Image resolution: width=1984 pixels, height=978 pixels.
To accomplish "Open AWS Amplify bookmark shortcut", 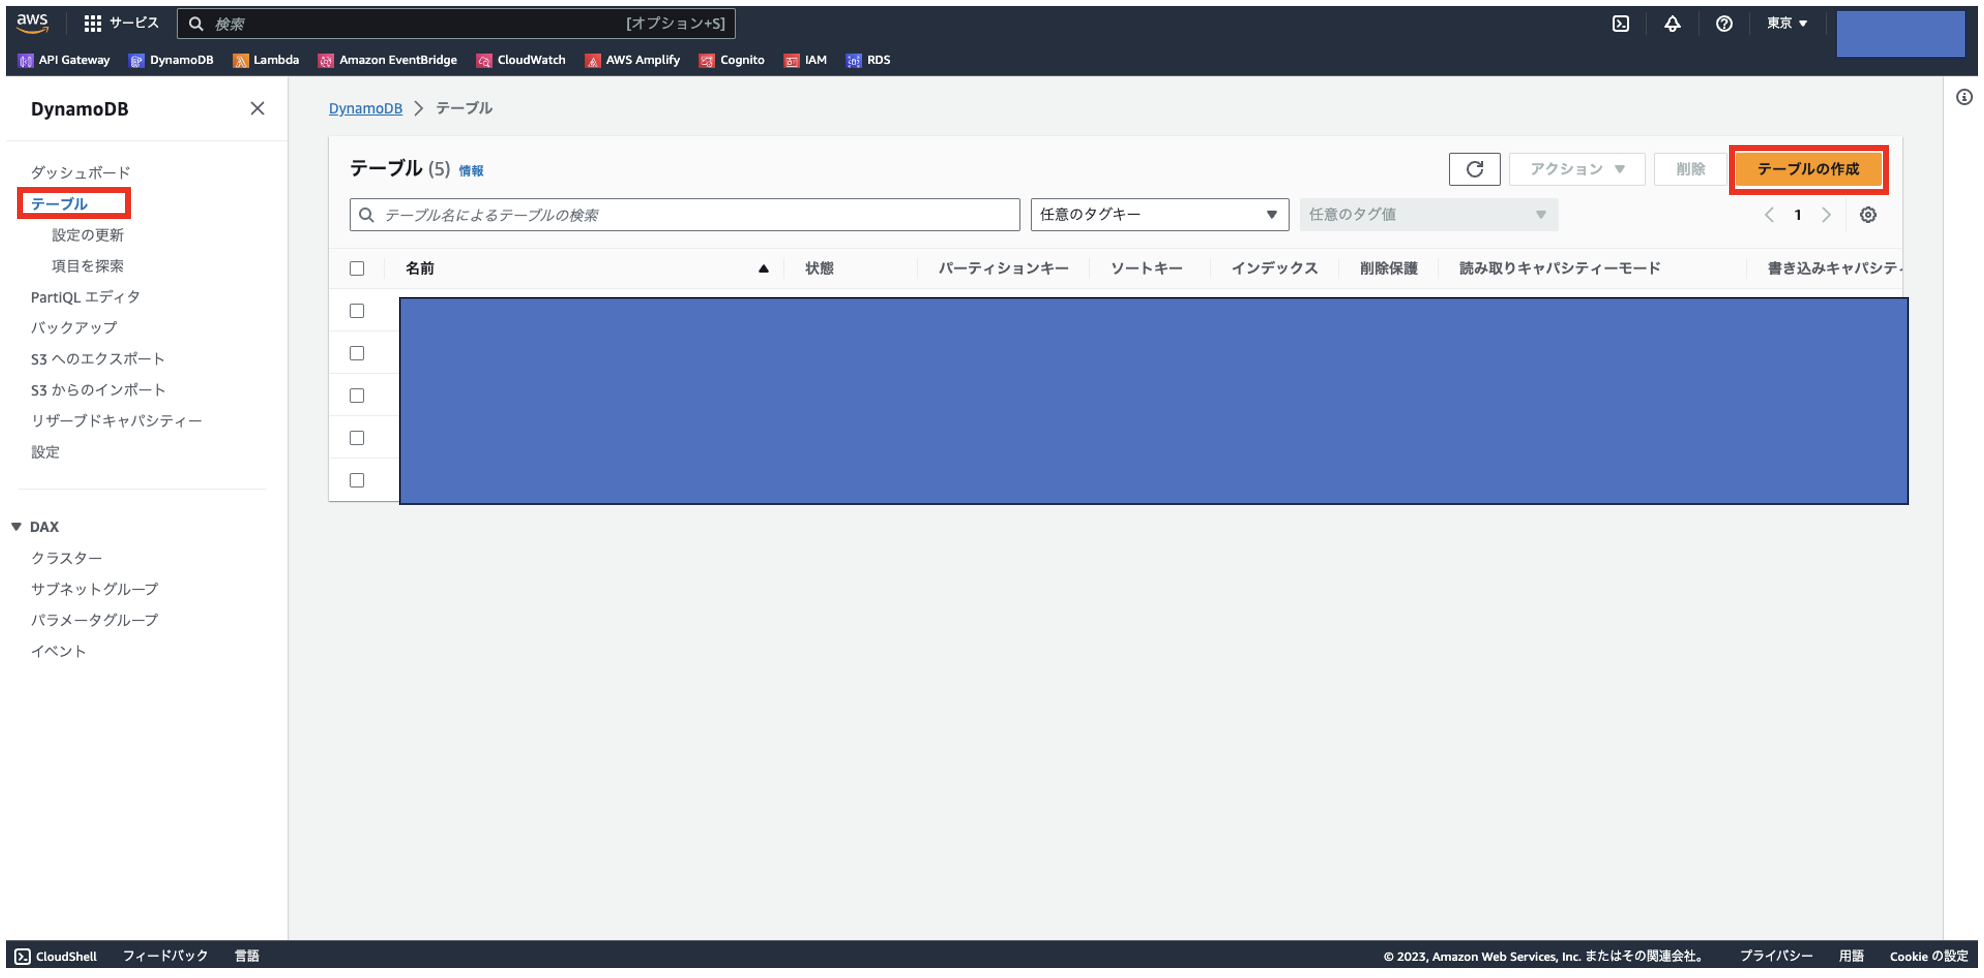I will click(x=633, y=60).
